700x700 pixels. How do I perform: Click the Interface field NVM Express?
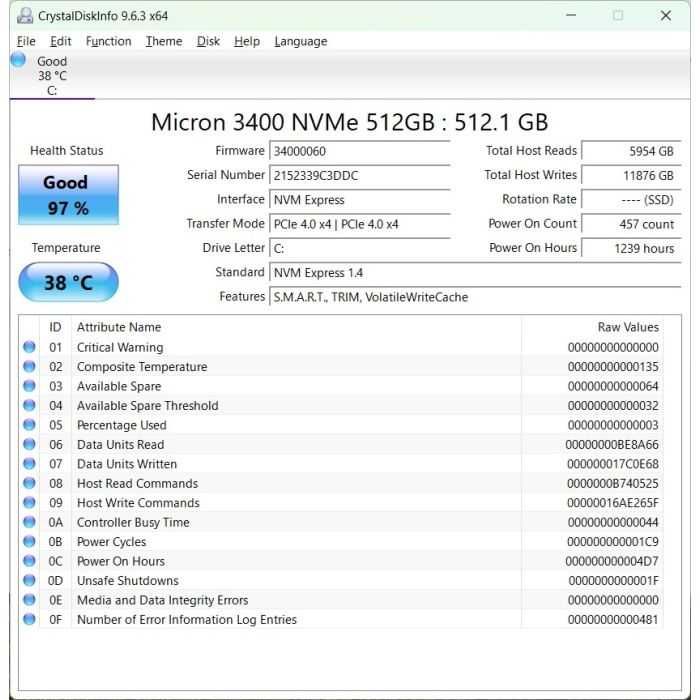click(360, 200)
